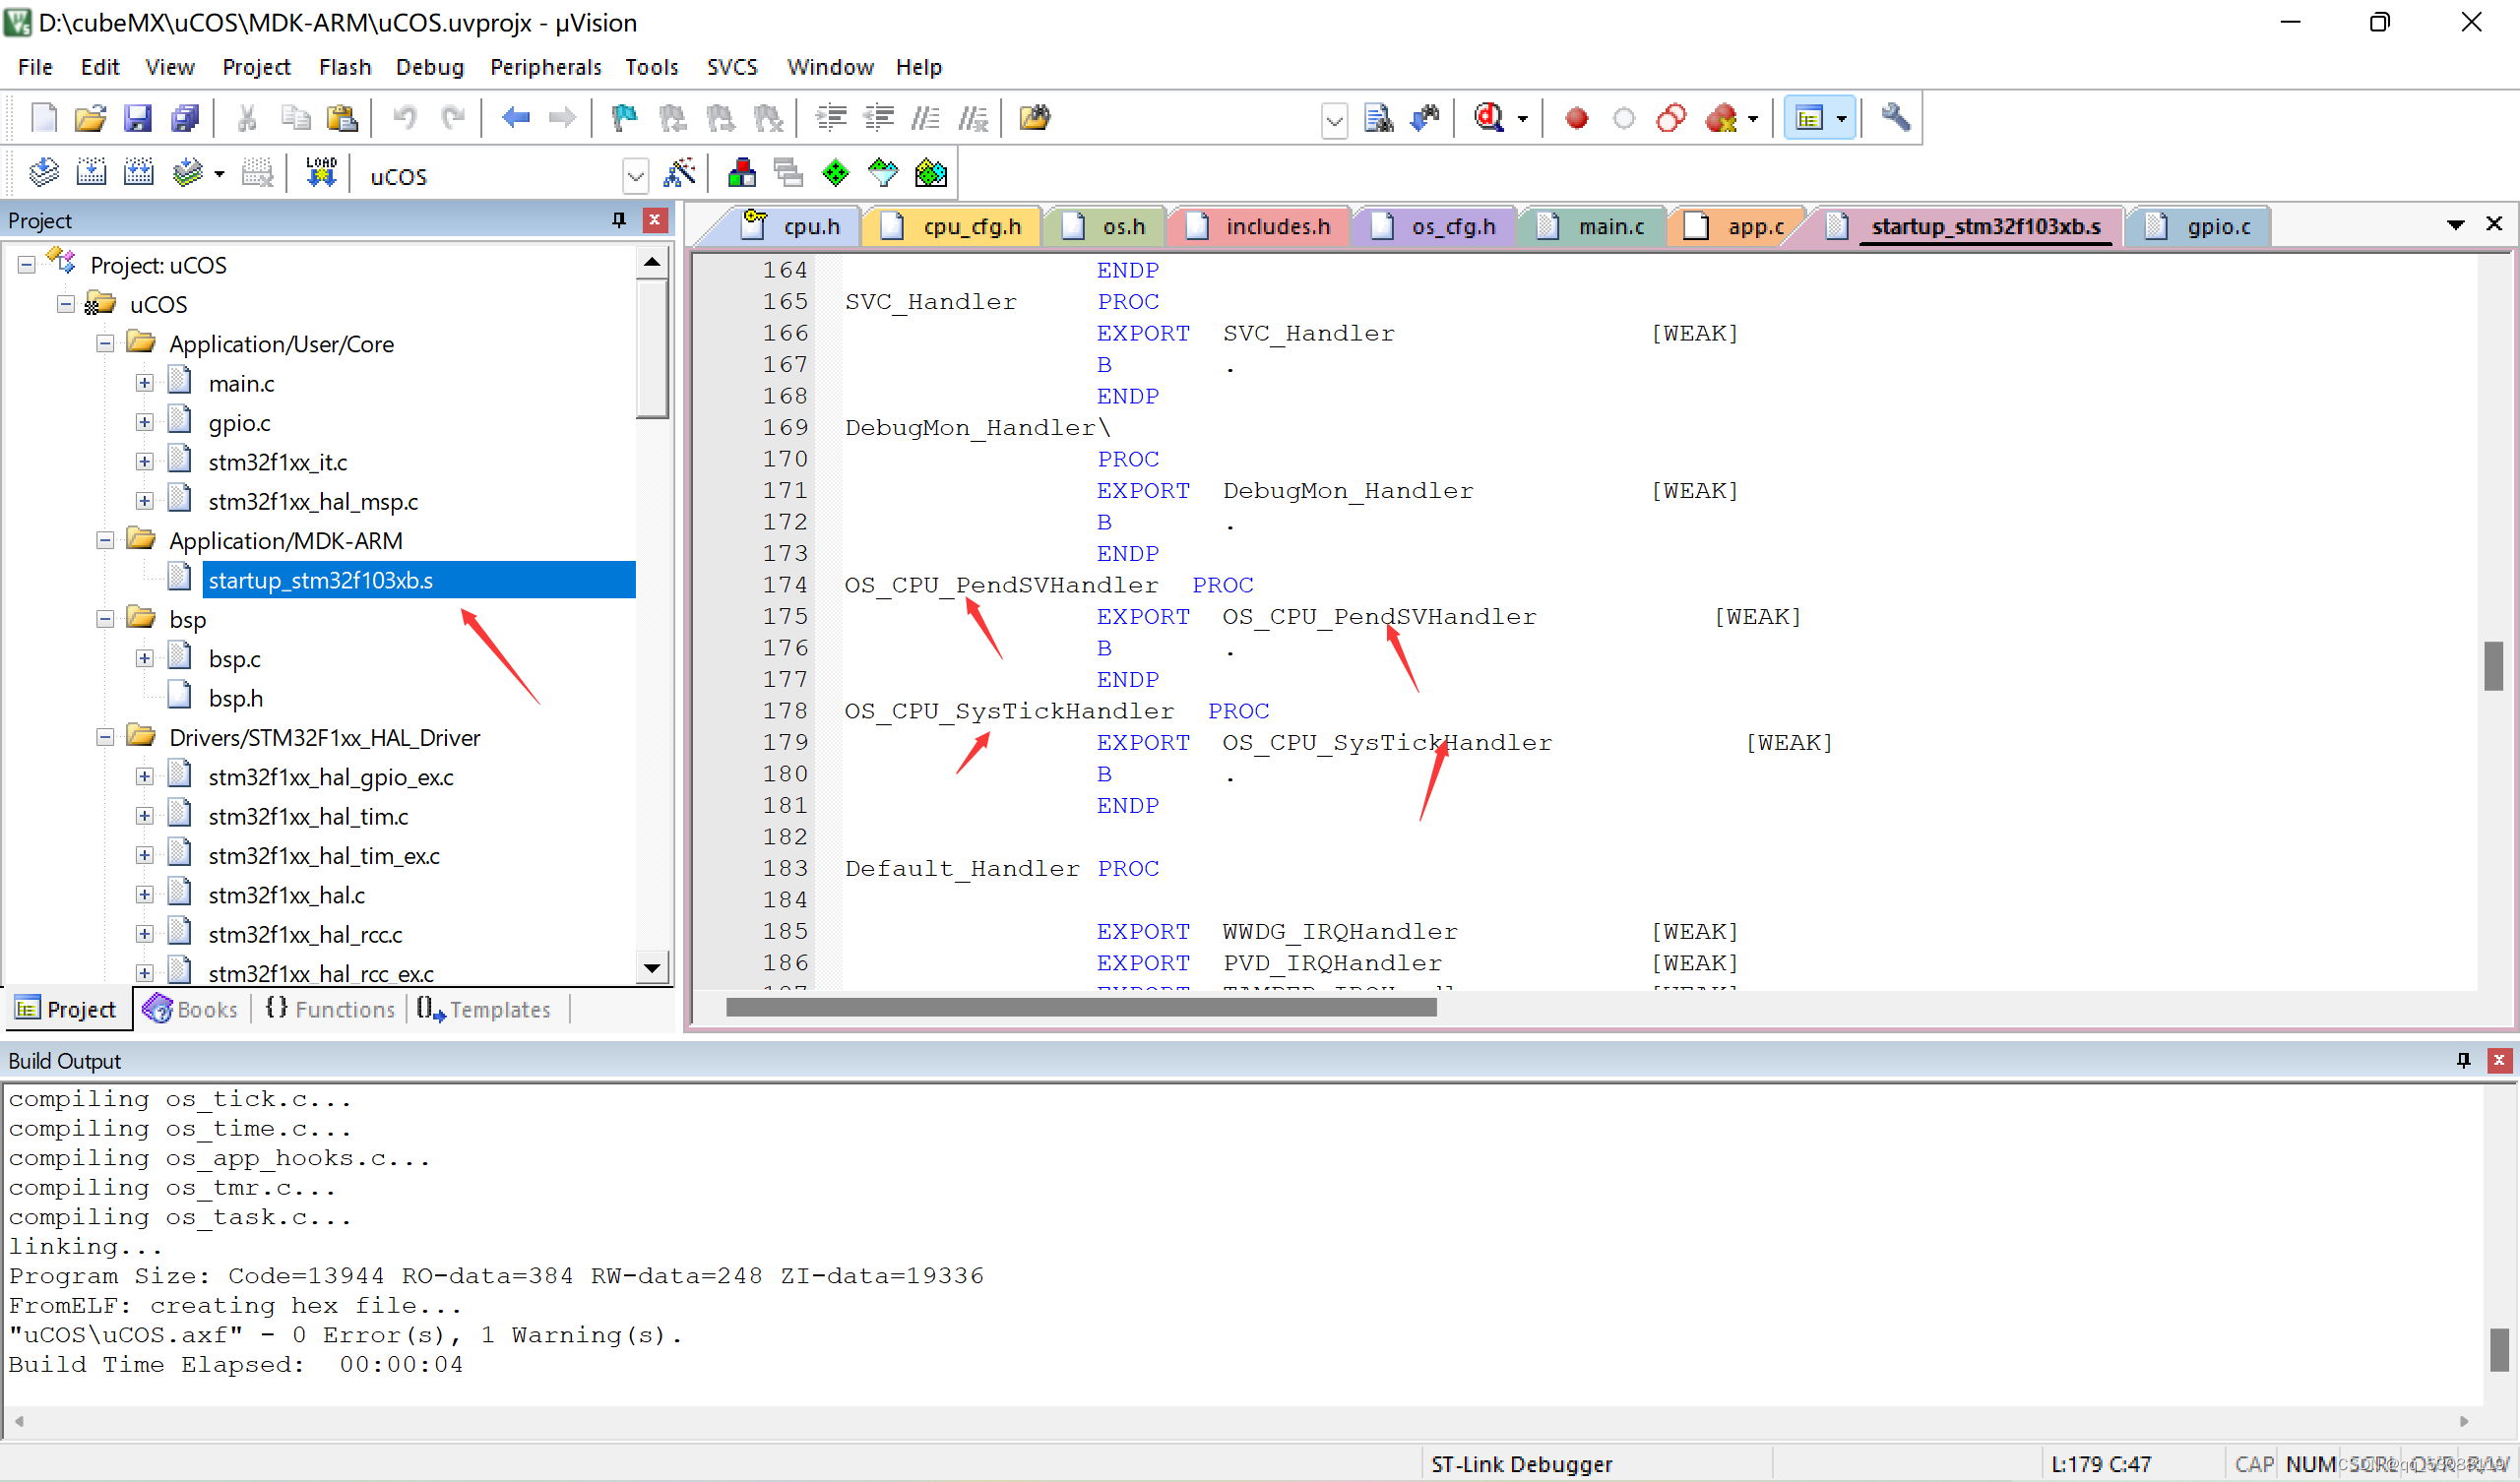Collapse Drivers/STM32F1xx_HAL_Driver folder
This screenshot has height=1482, width=2520.
(105, 737)
